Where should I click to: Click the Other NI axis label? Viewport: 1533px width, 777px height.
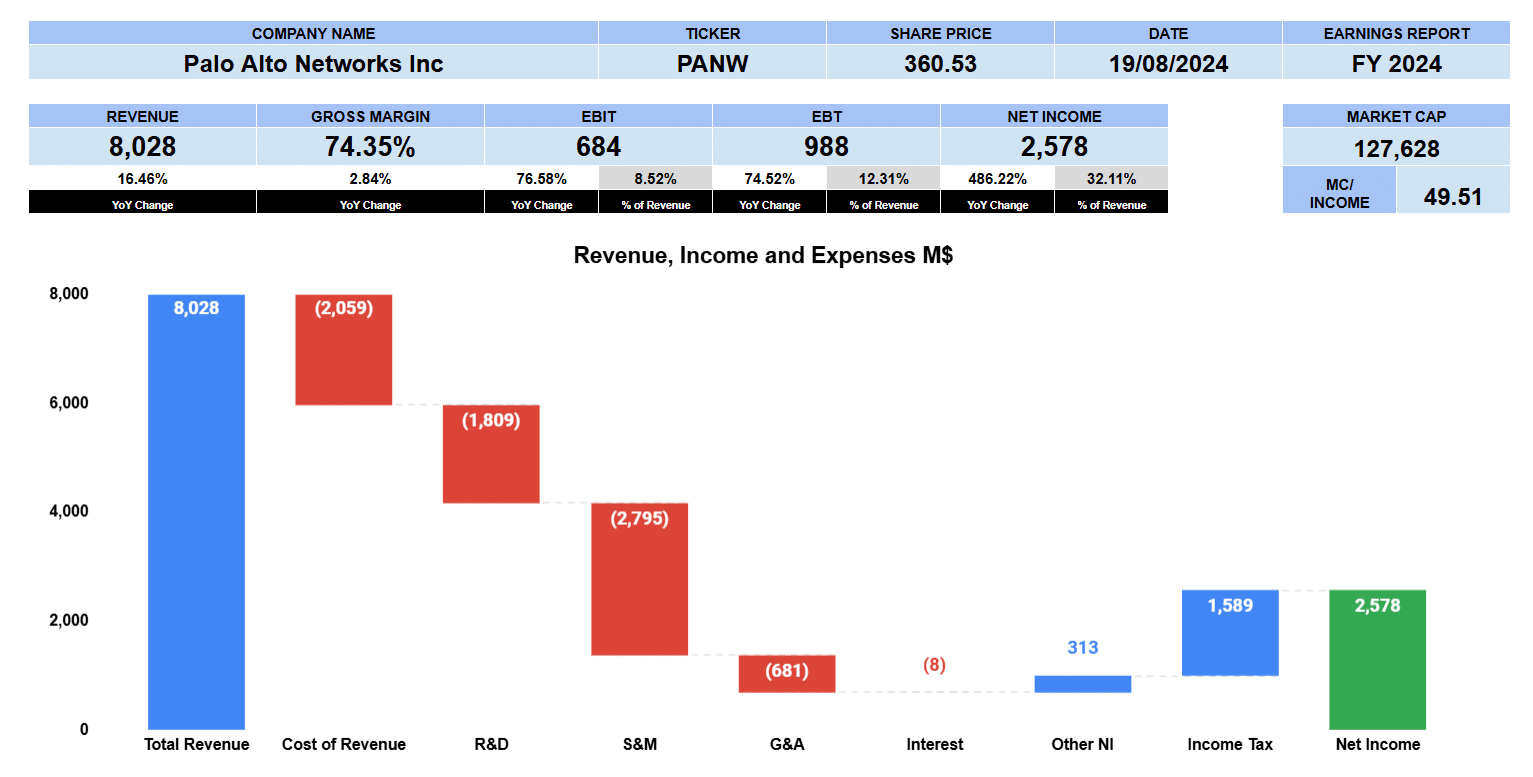click(1083, 745)
